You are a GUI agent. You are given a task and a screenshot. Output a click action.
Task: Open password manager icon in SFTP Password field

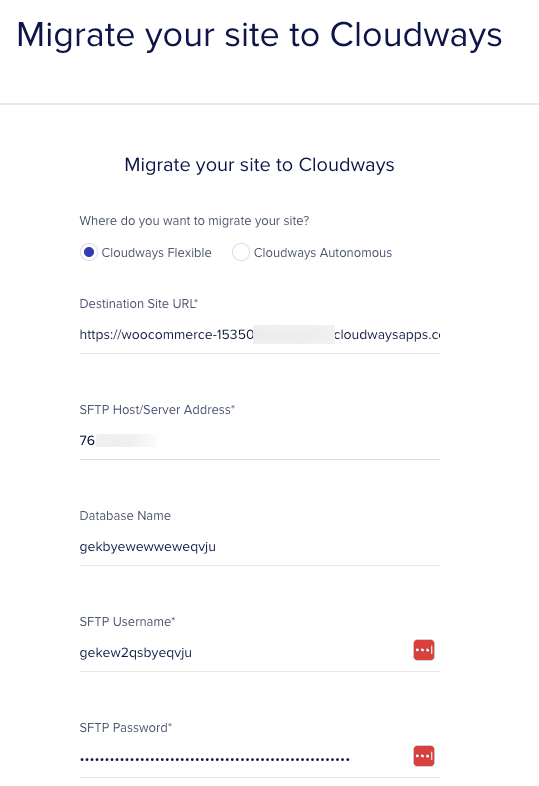coord(424,756)
